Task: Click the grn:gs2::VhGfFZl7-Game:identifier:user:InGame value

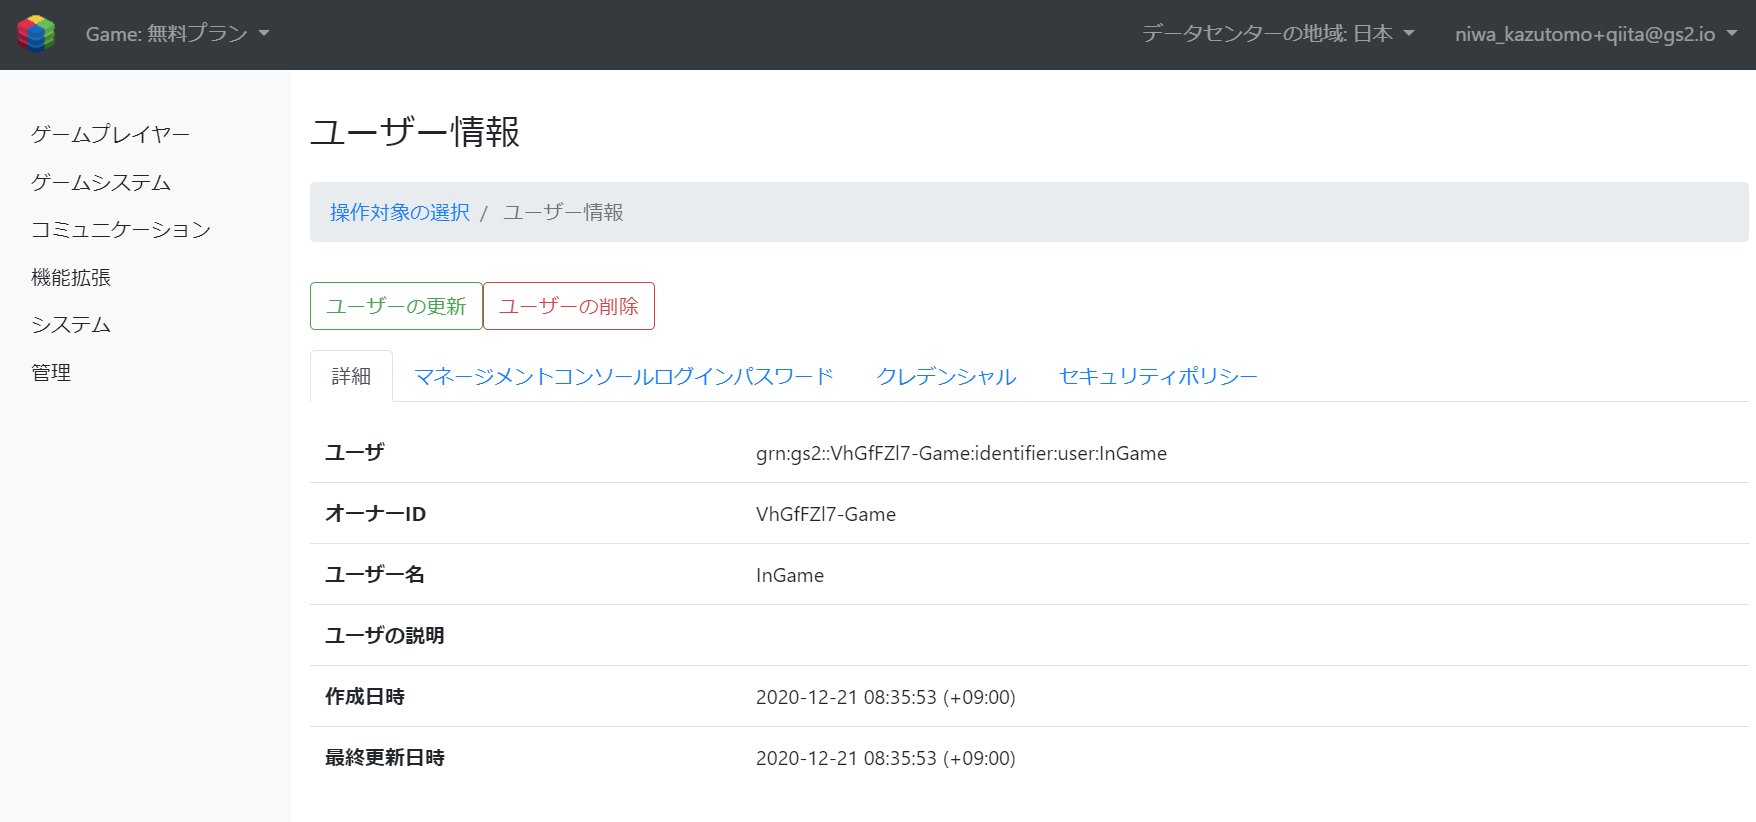Action: tap(961, 453)
